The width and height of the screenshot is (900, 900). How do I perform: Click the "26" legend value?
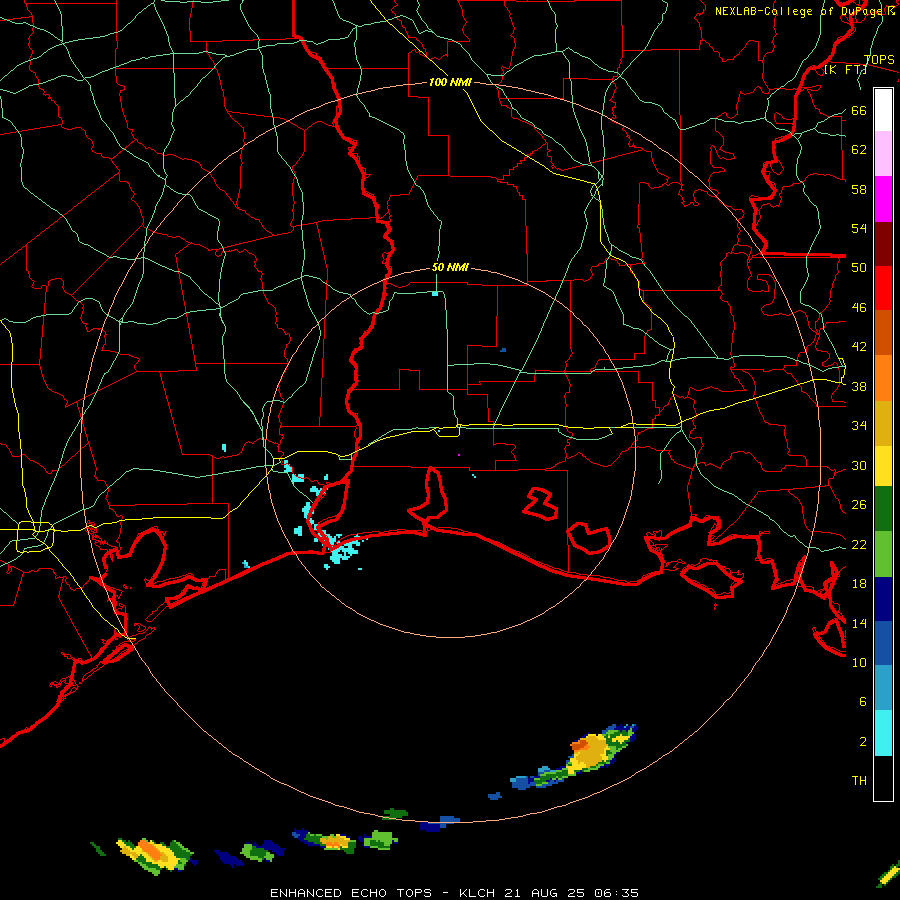click(x=859, y=505)
